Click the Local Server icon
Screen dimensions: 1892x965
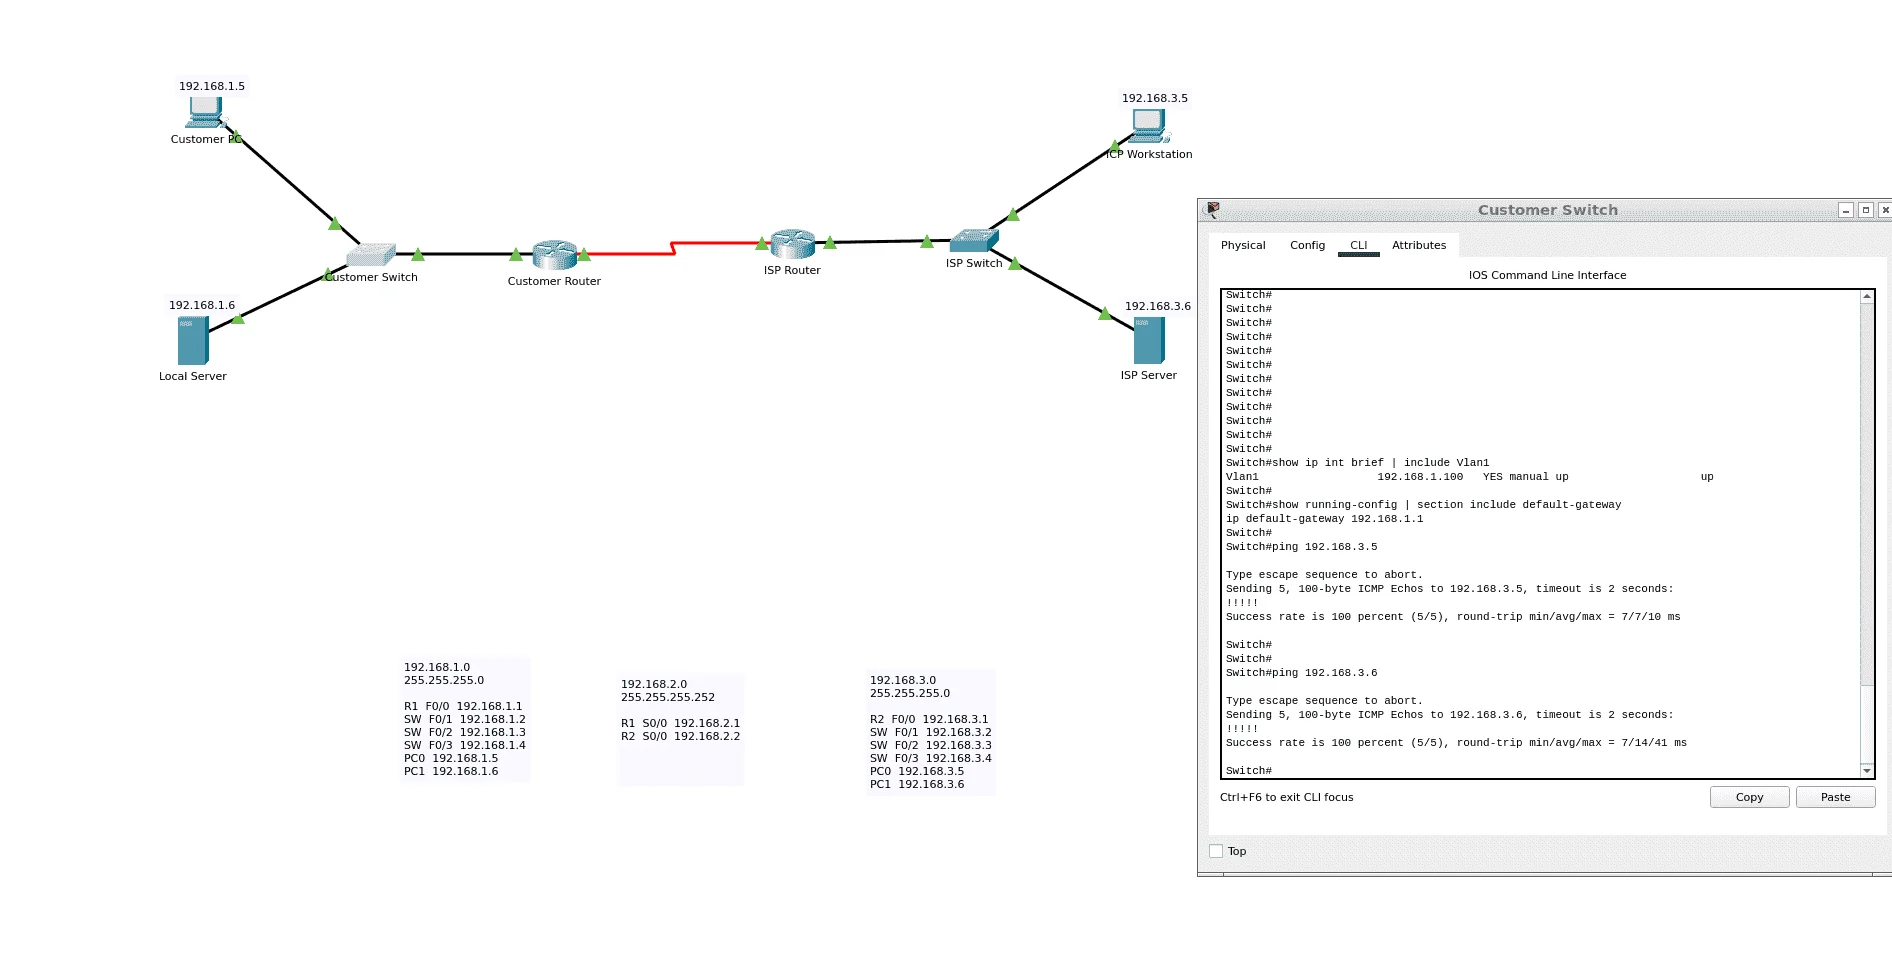(x=193, y=341)
